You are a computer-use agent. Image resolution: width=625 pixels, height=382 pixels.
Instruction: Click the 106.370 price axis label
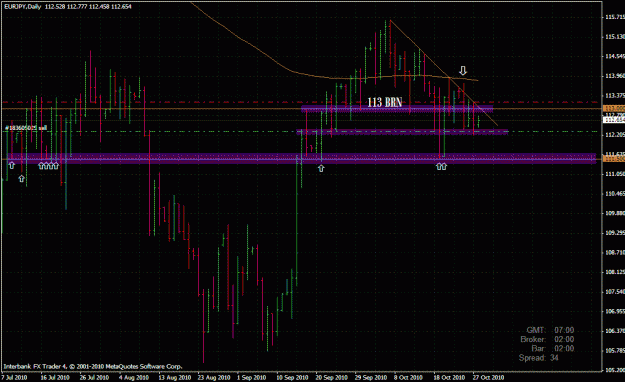click(x=614, y=331)
